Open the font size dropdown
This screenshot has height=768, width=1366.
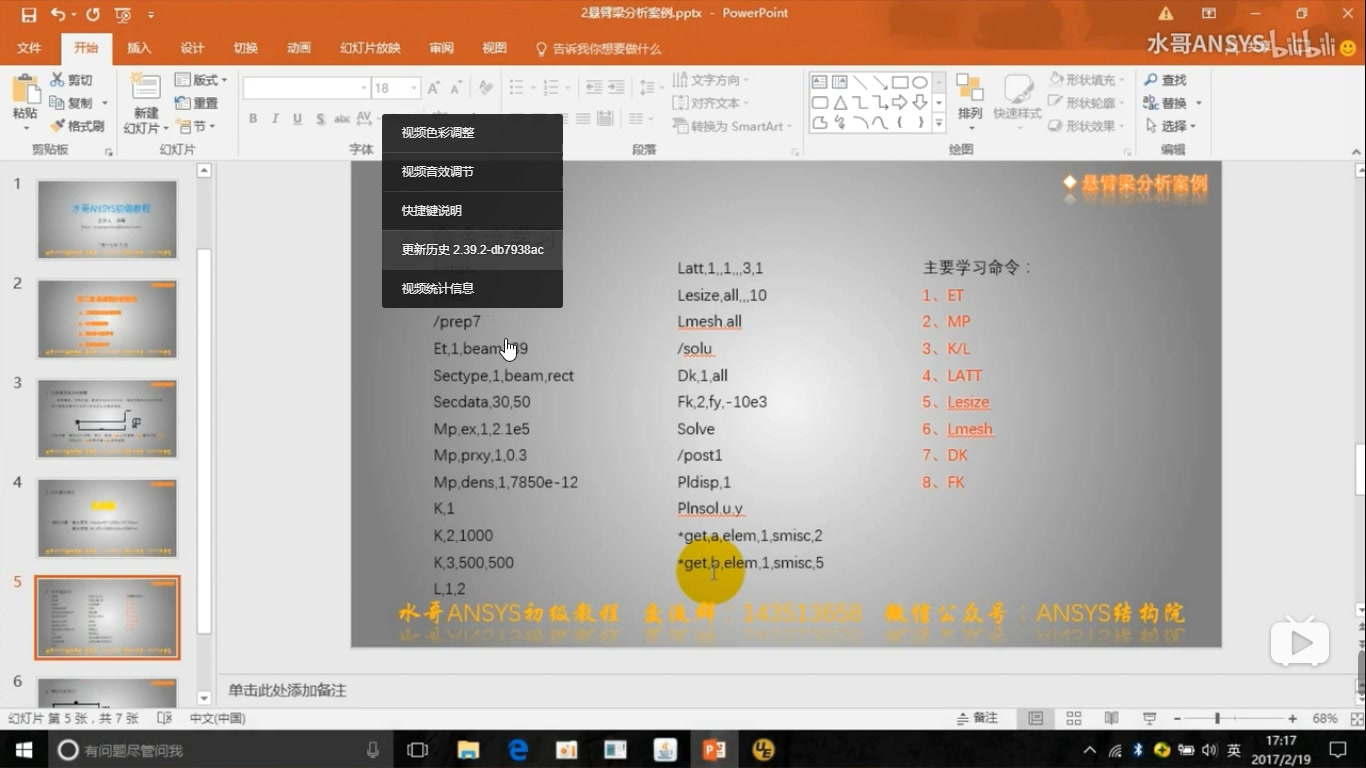412,87
